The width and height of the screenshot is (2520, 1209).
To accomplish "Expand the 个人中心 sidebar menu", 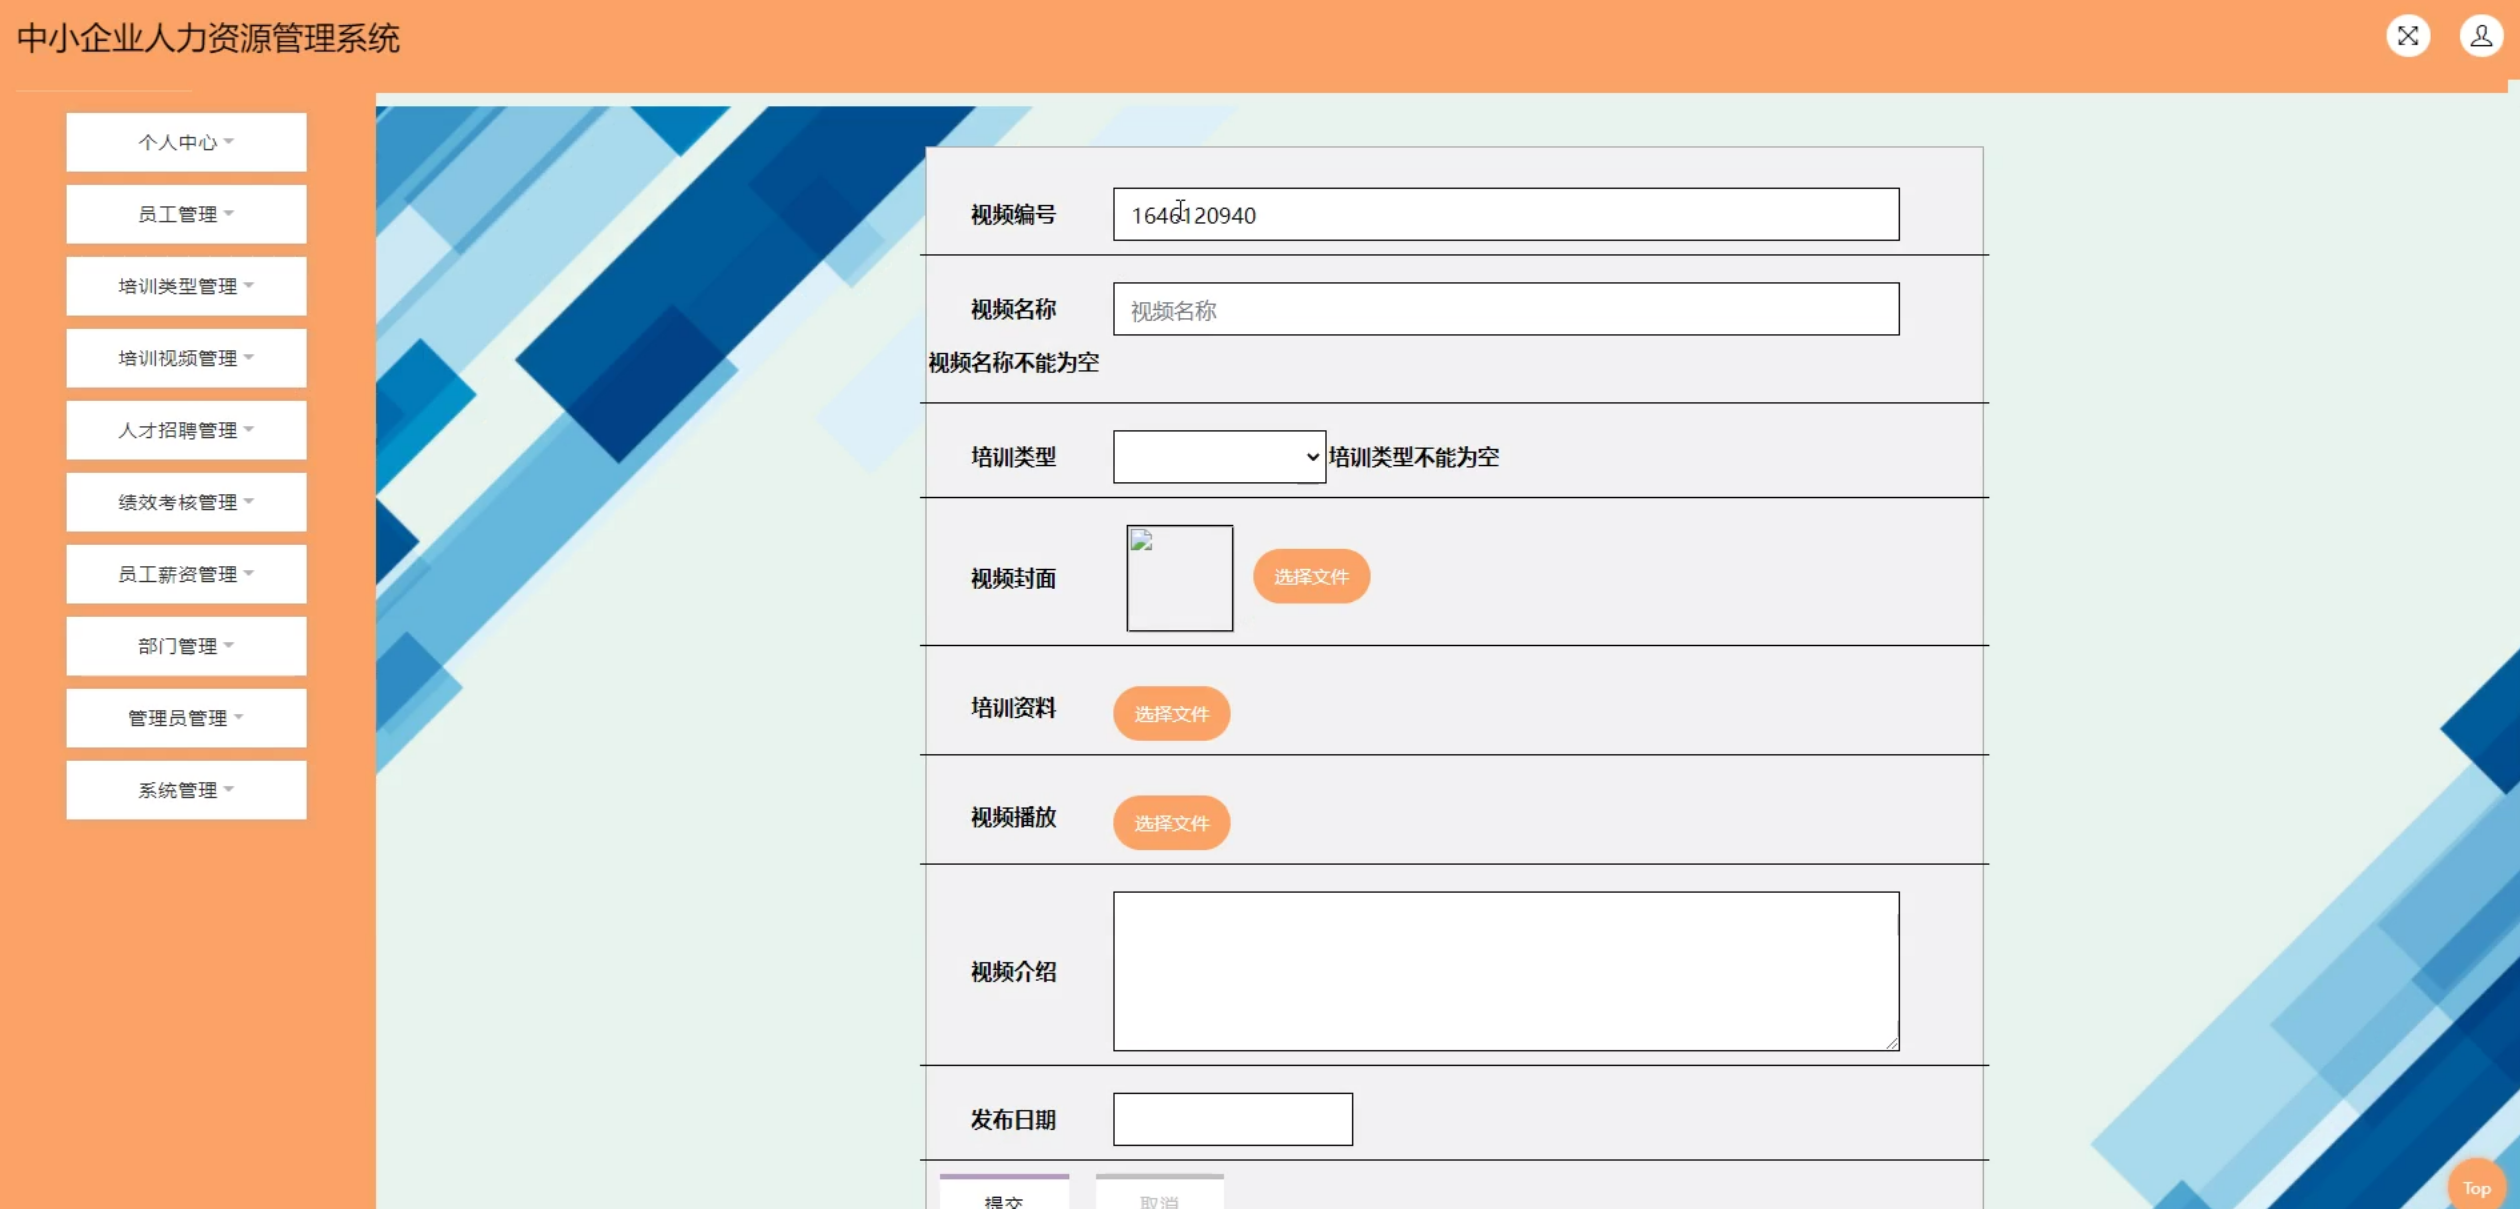I will 186,142.
